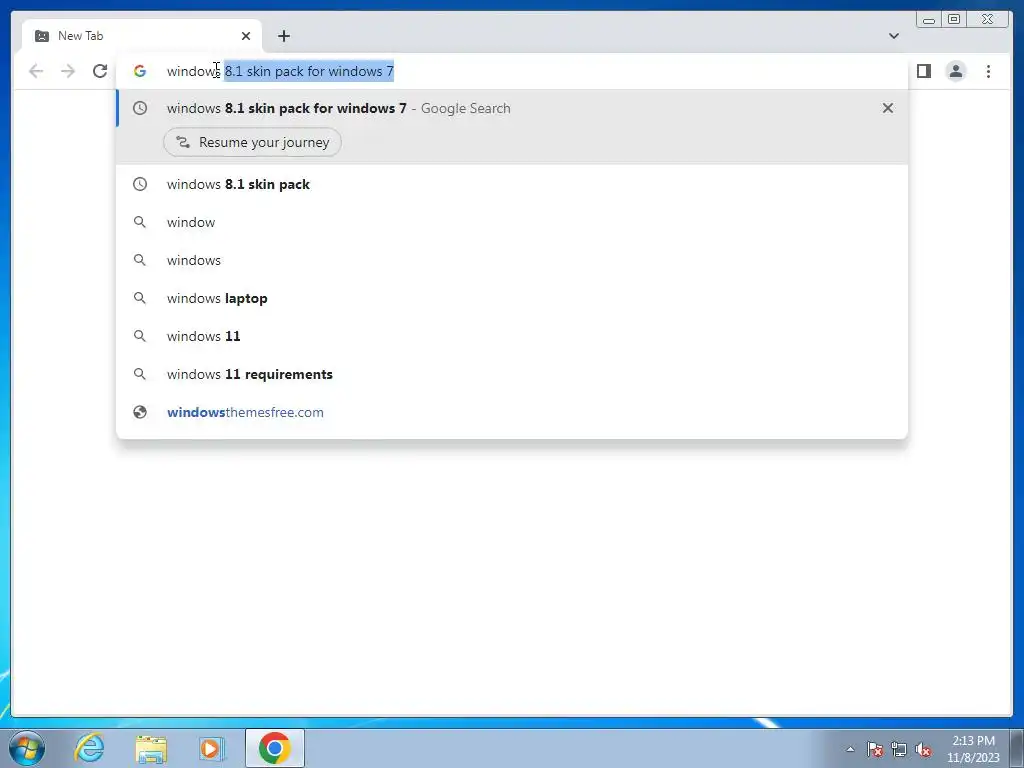Screen dimensions: 1024x768
Task: Click the Chrome taskbar icon
Action: pyautogui.click(x=275, y=748)
